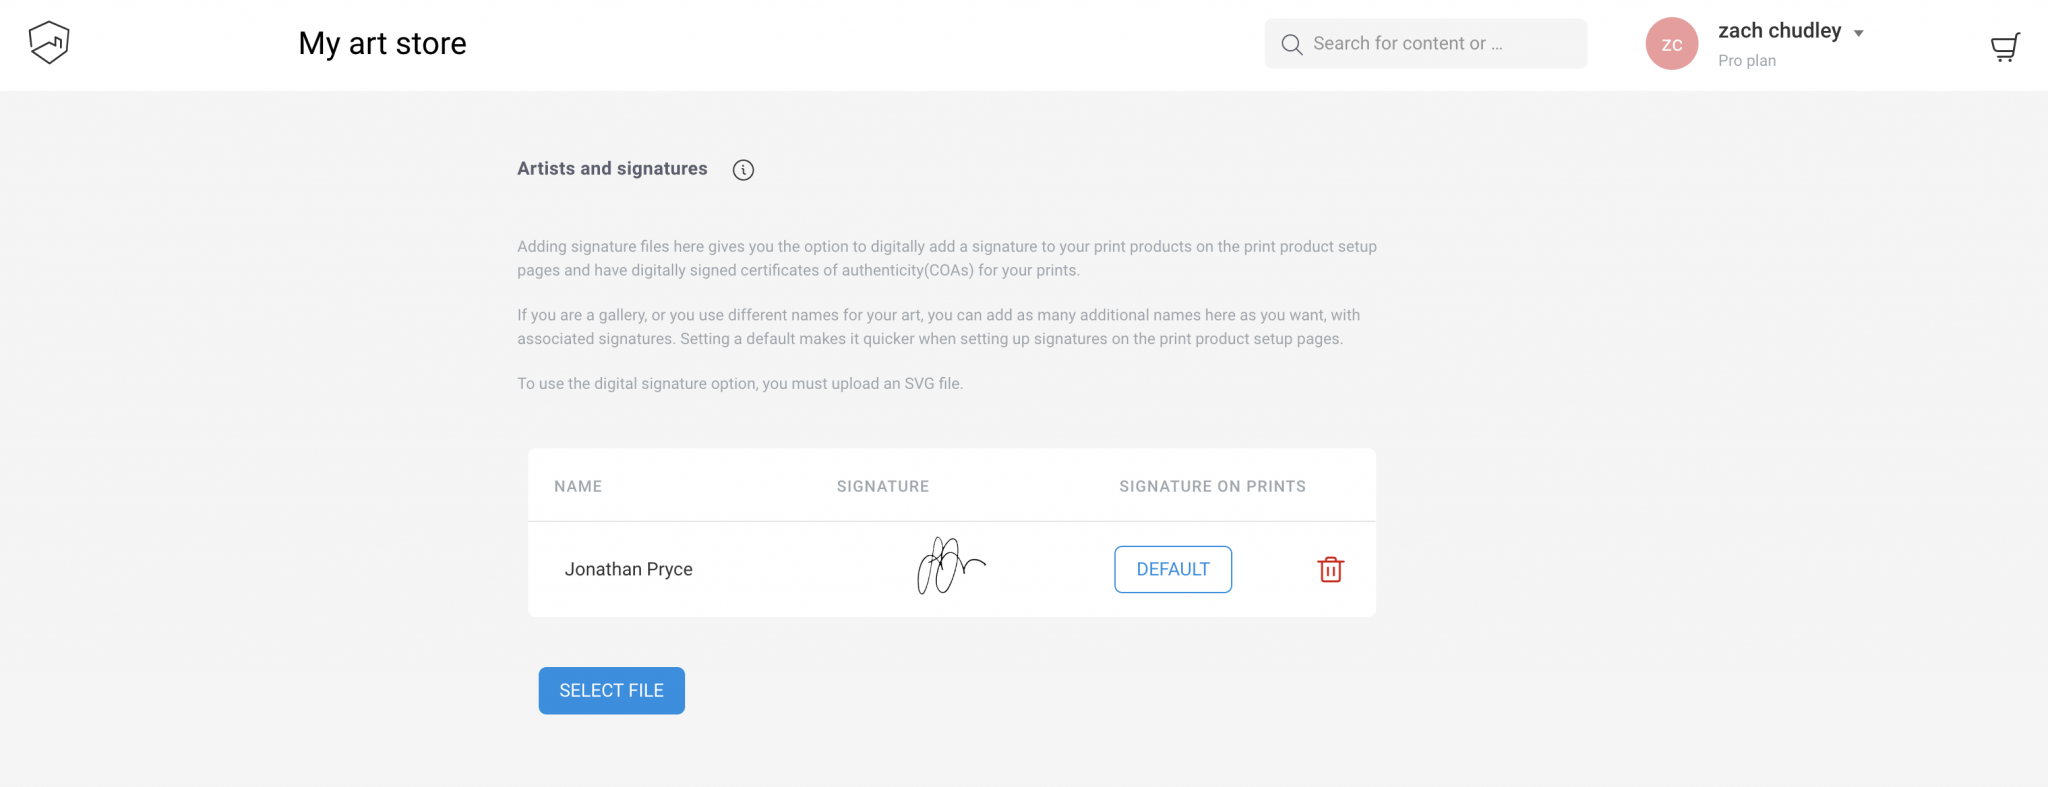Click the info icon beside Artists and signatures

click(742, 169)
